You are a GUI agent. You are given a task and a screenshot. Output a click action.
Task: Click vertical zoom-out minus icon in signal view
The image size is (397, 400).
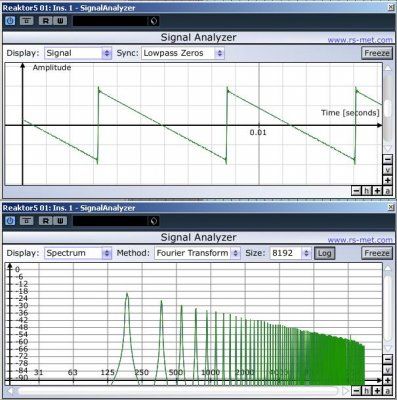click(387, 159)
